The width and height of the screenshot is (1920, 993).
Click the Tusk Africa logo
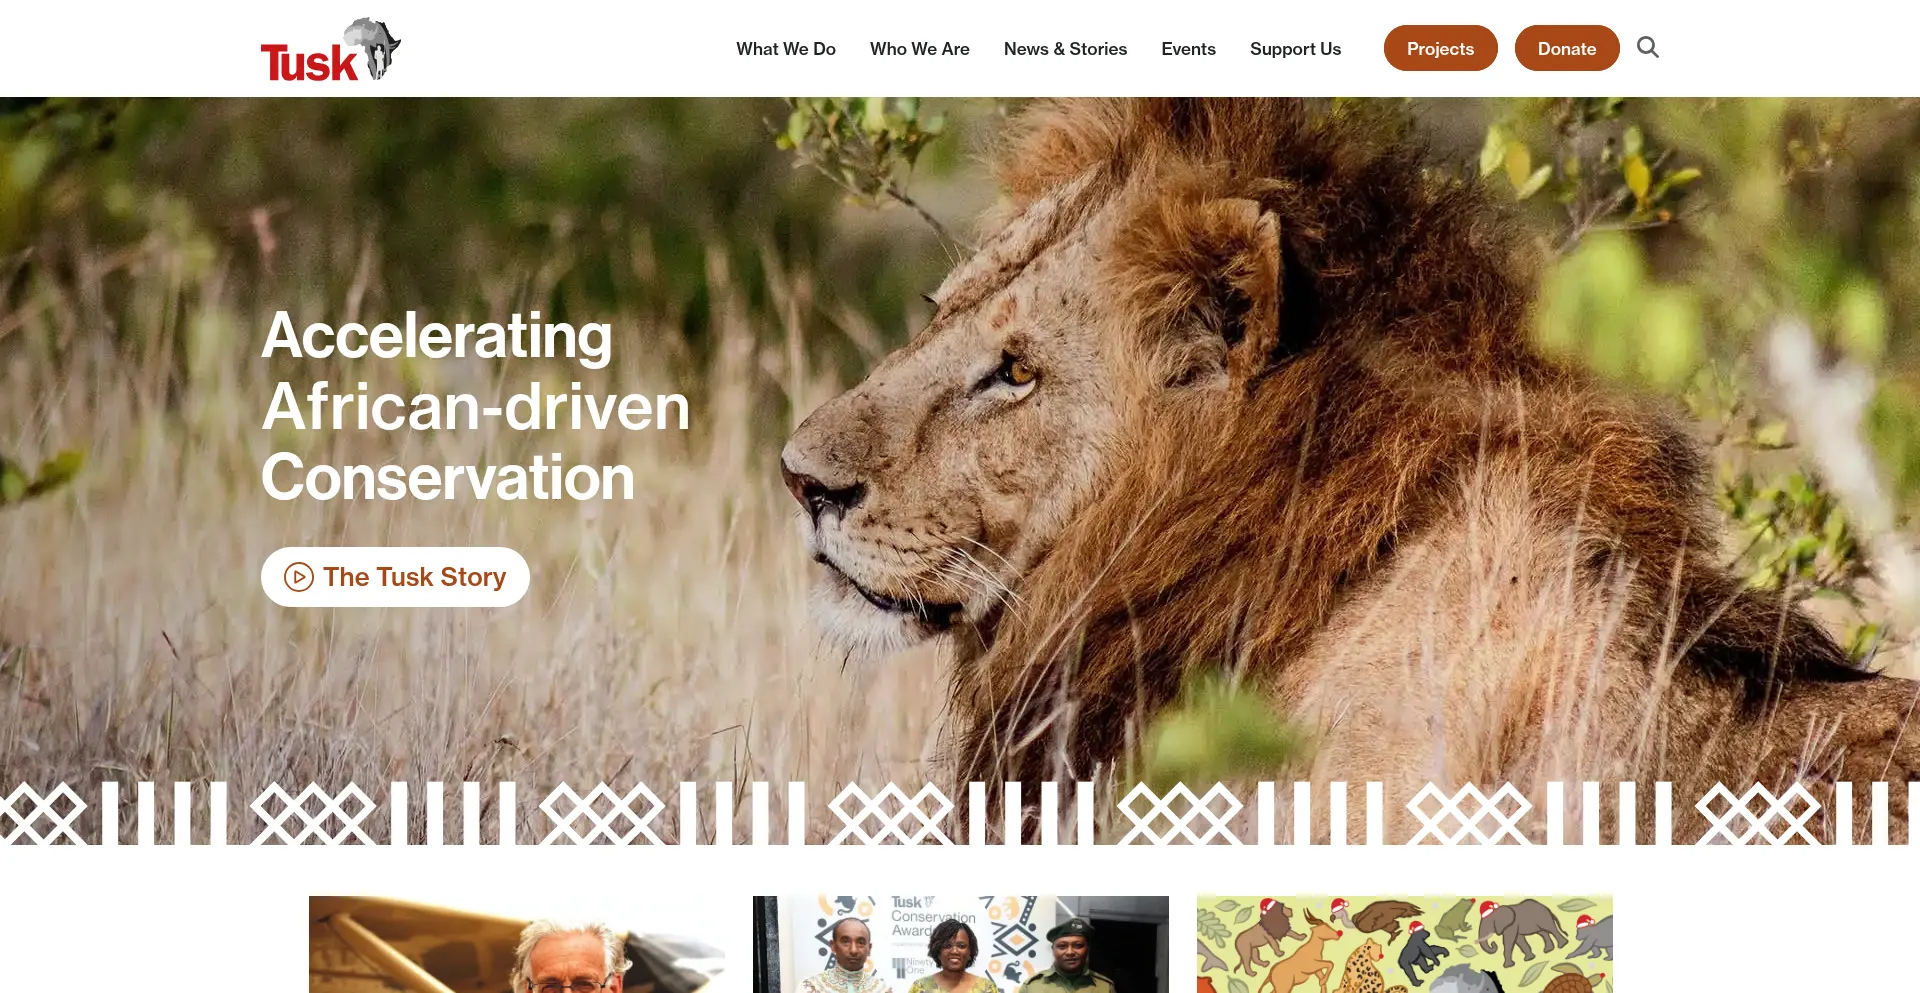click(x=331, y=49)
